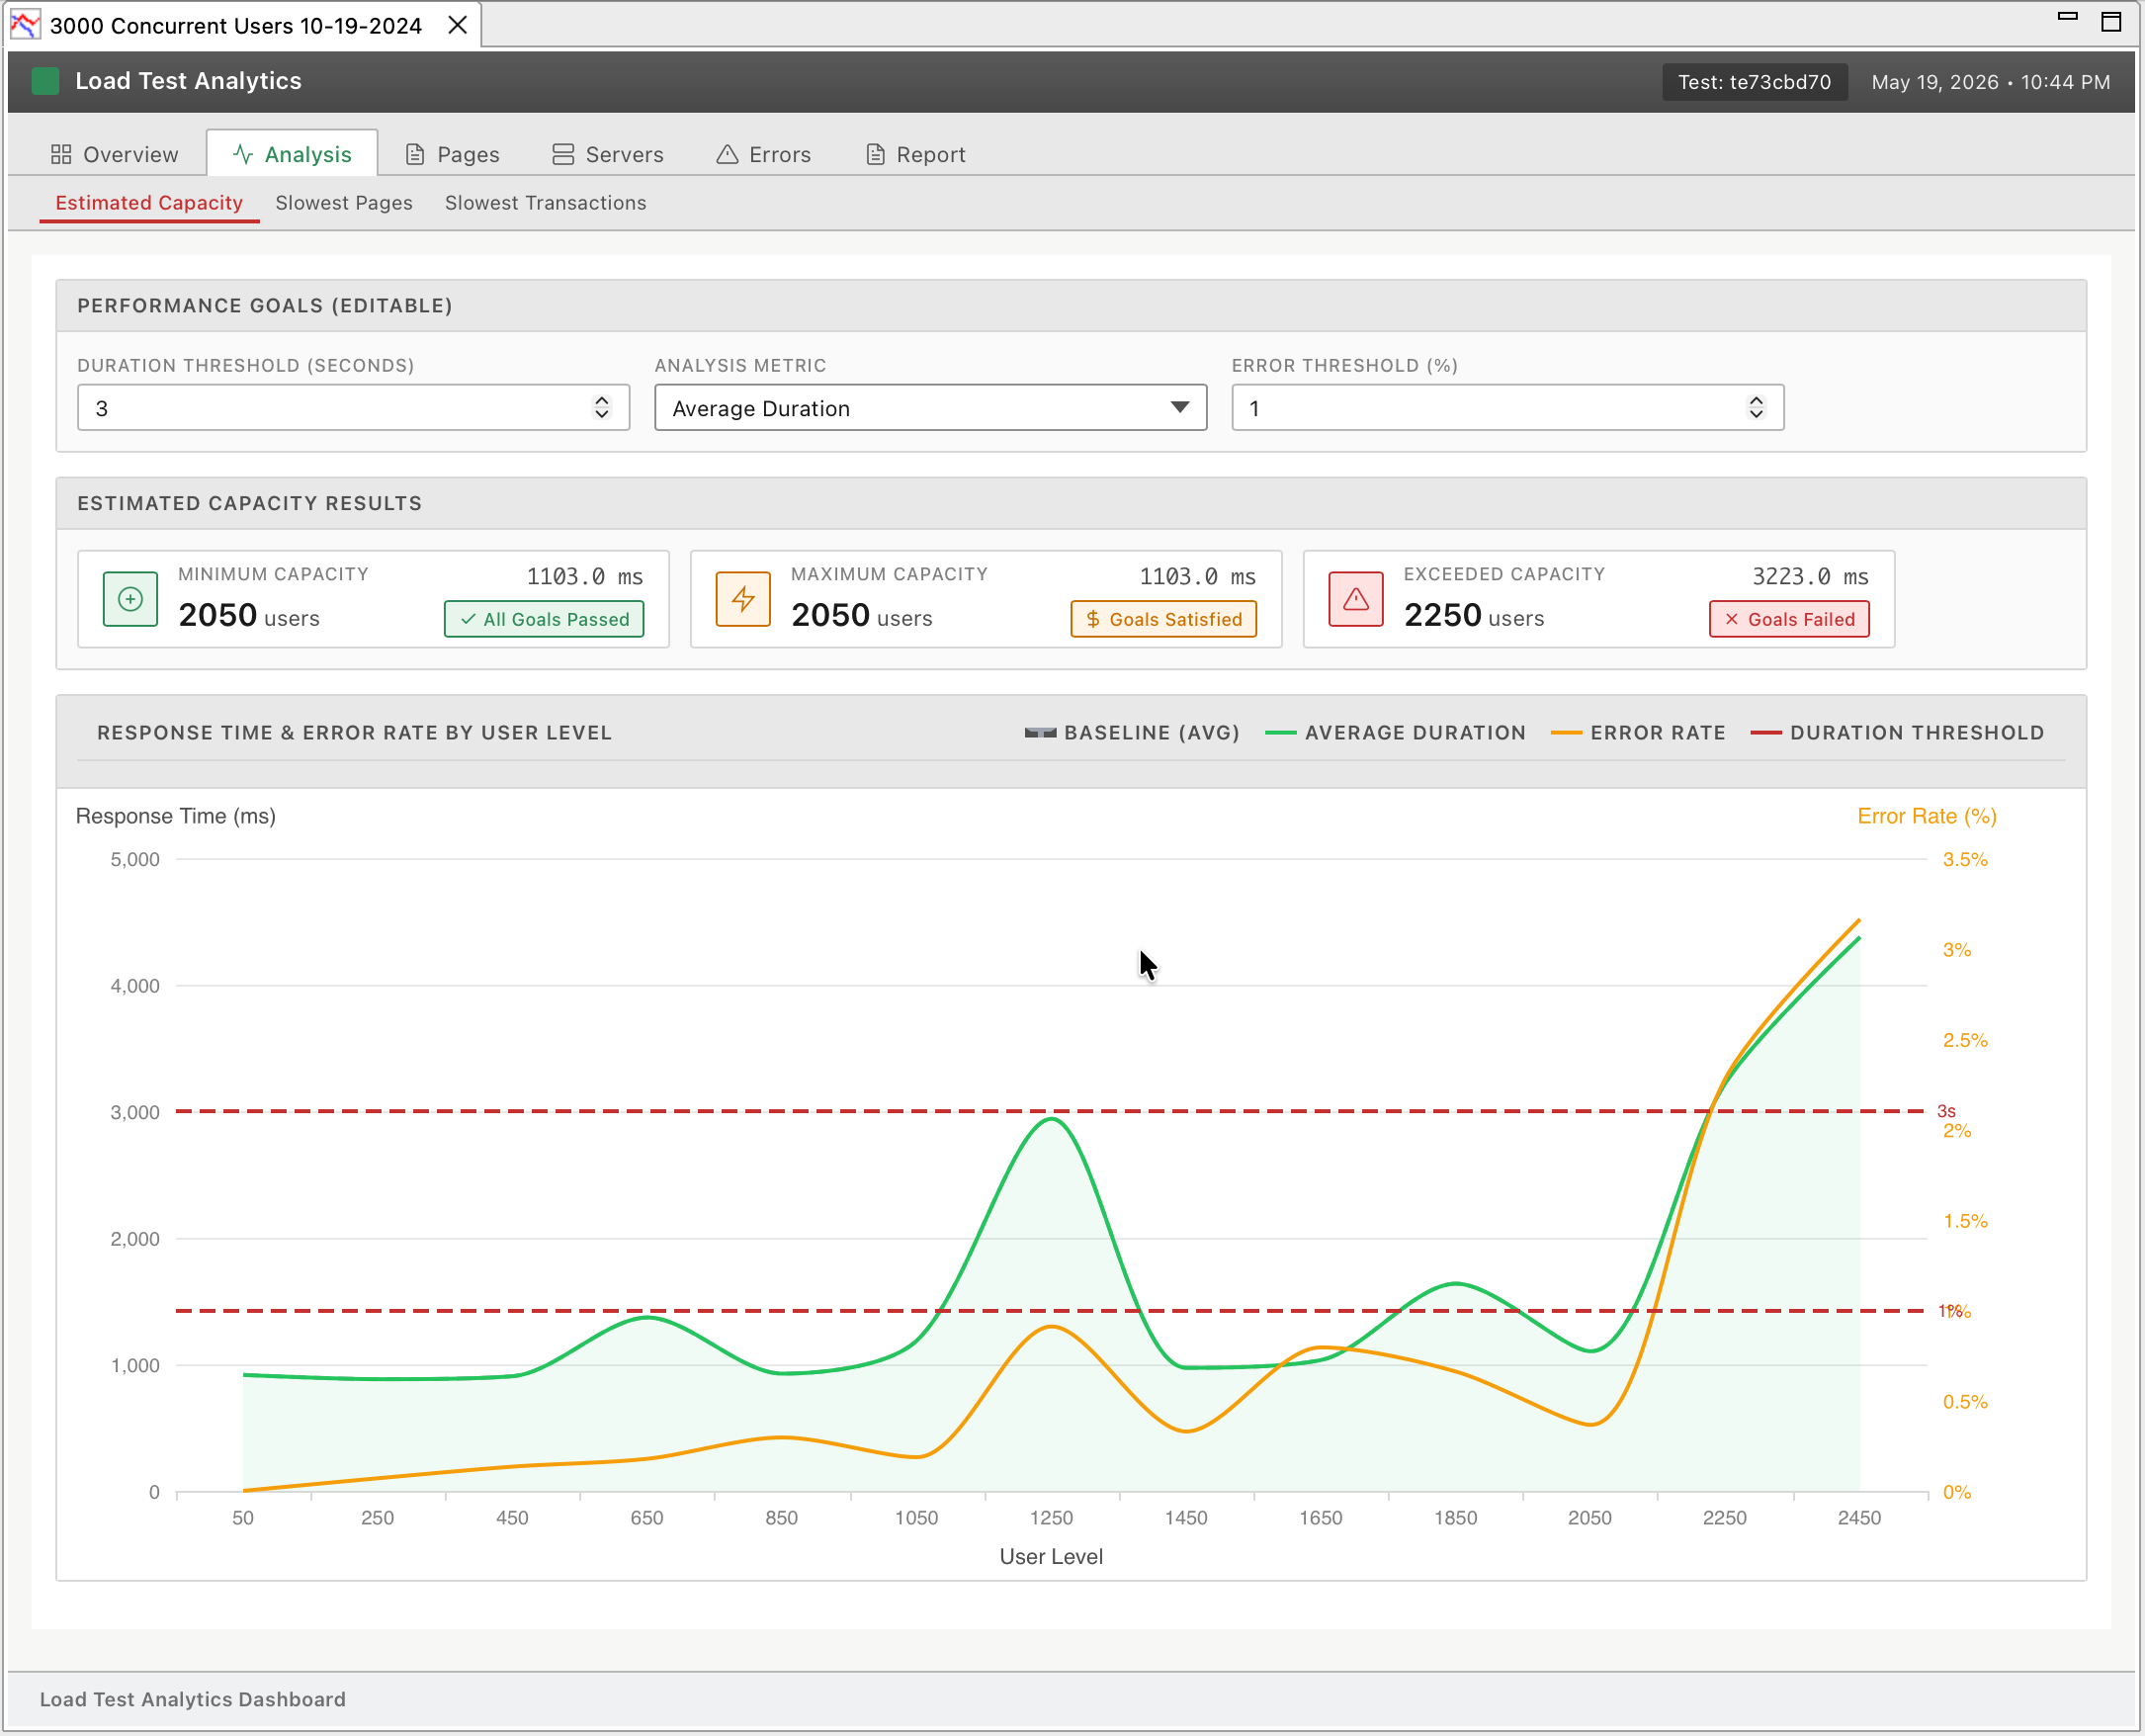Click the Servers stack icon
2145x1736 pixels.
[563, 154]
